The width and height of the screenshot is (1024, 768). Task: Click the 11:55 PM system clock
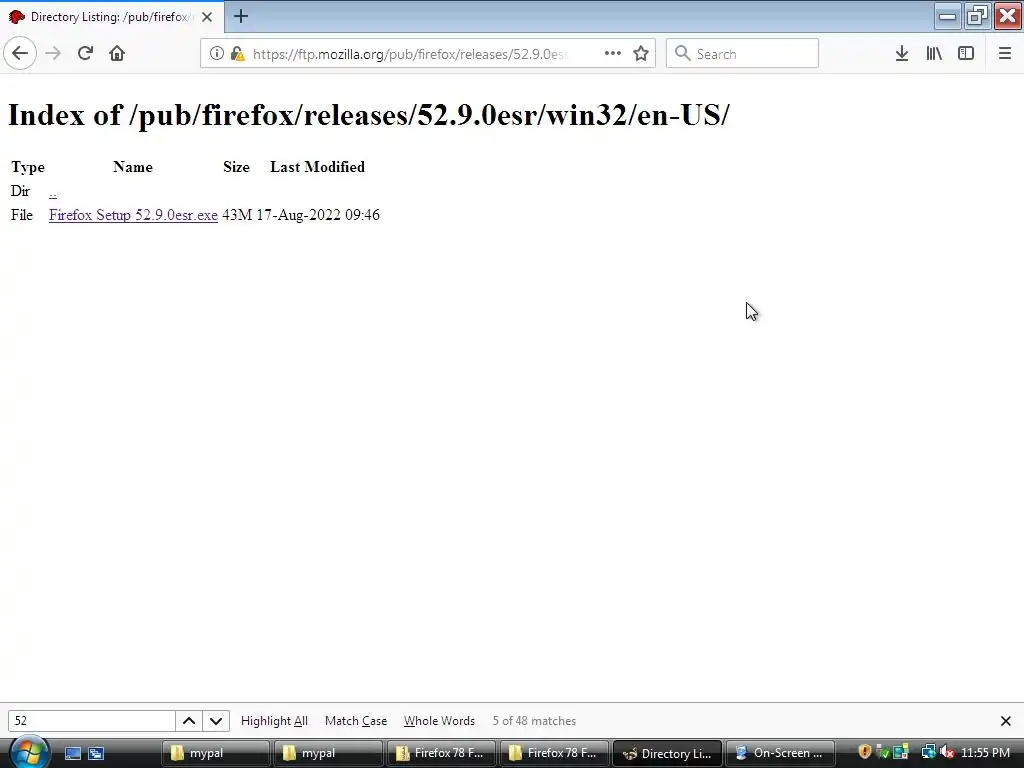point(985,753)
